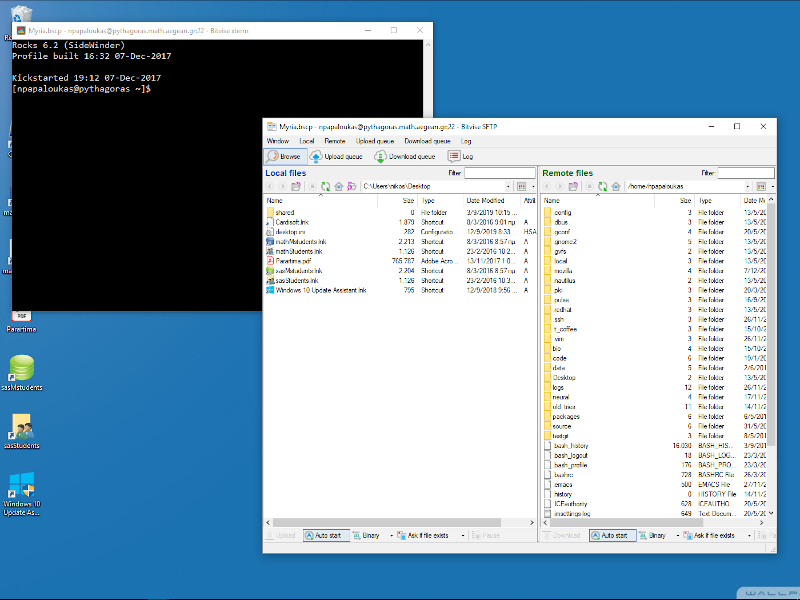Click remote parent folder (up) icon
This screenshot has width=800, height=600.
pyautogui.click(x=573, y=186)
